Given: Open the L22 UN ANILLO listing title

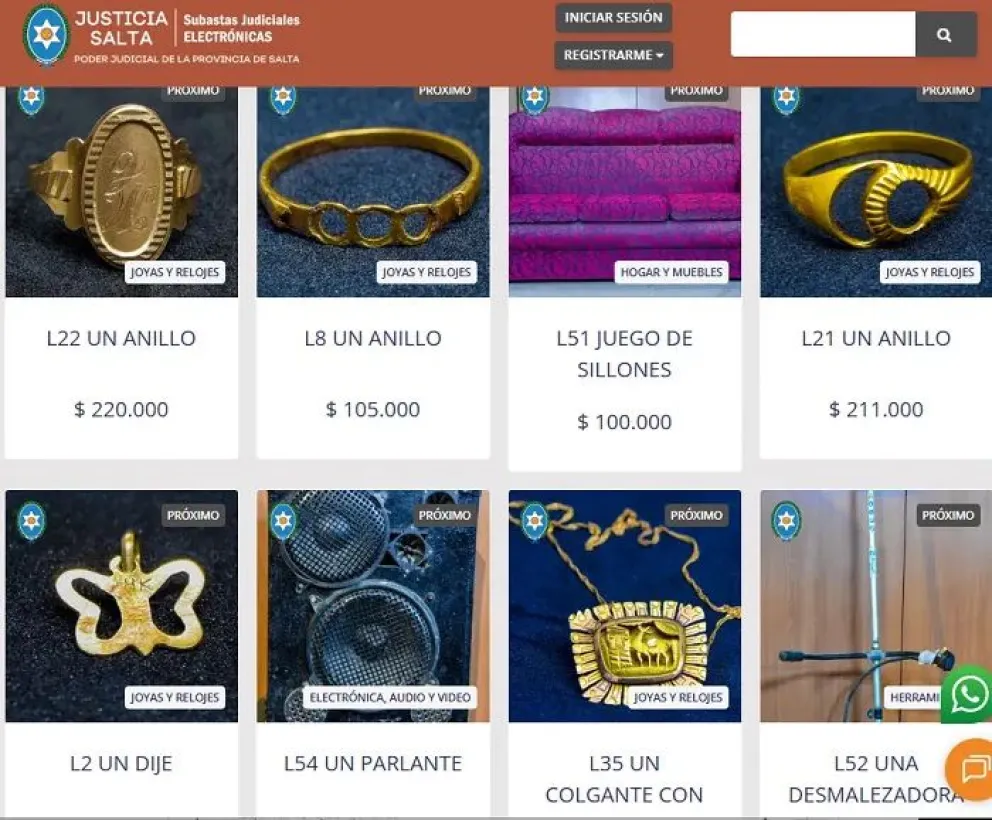Looking at the screenshot, I should 121,339.
